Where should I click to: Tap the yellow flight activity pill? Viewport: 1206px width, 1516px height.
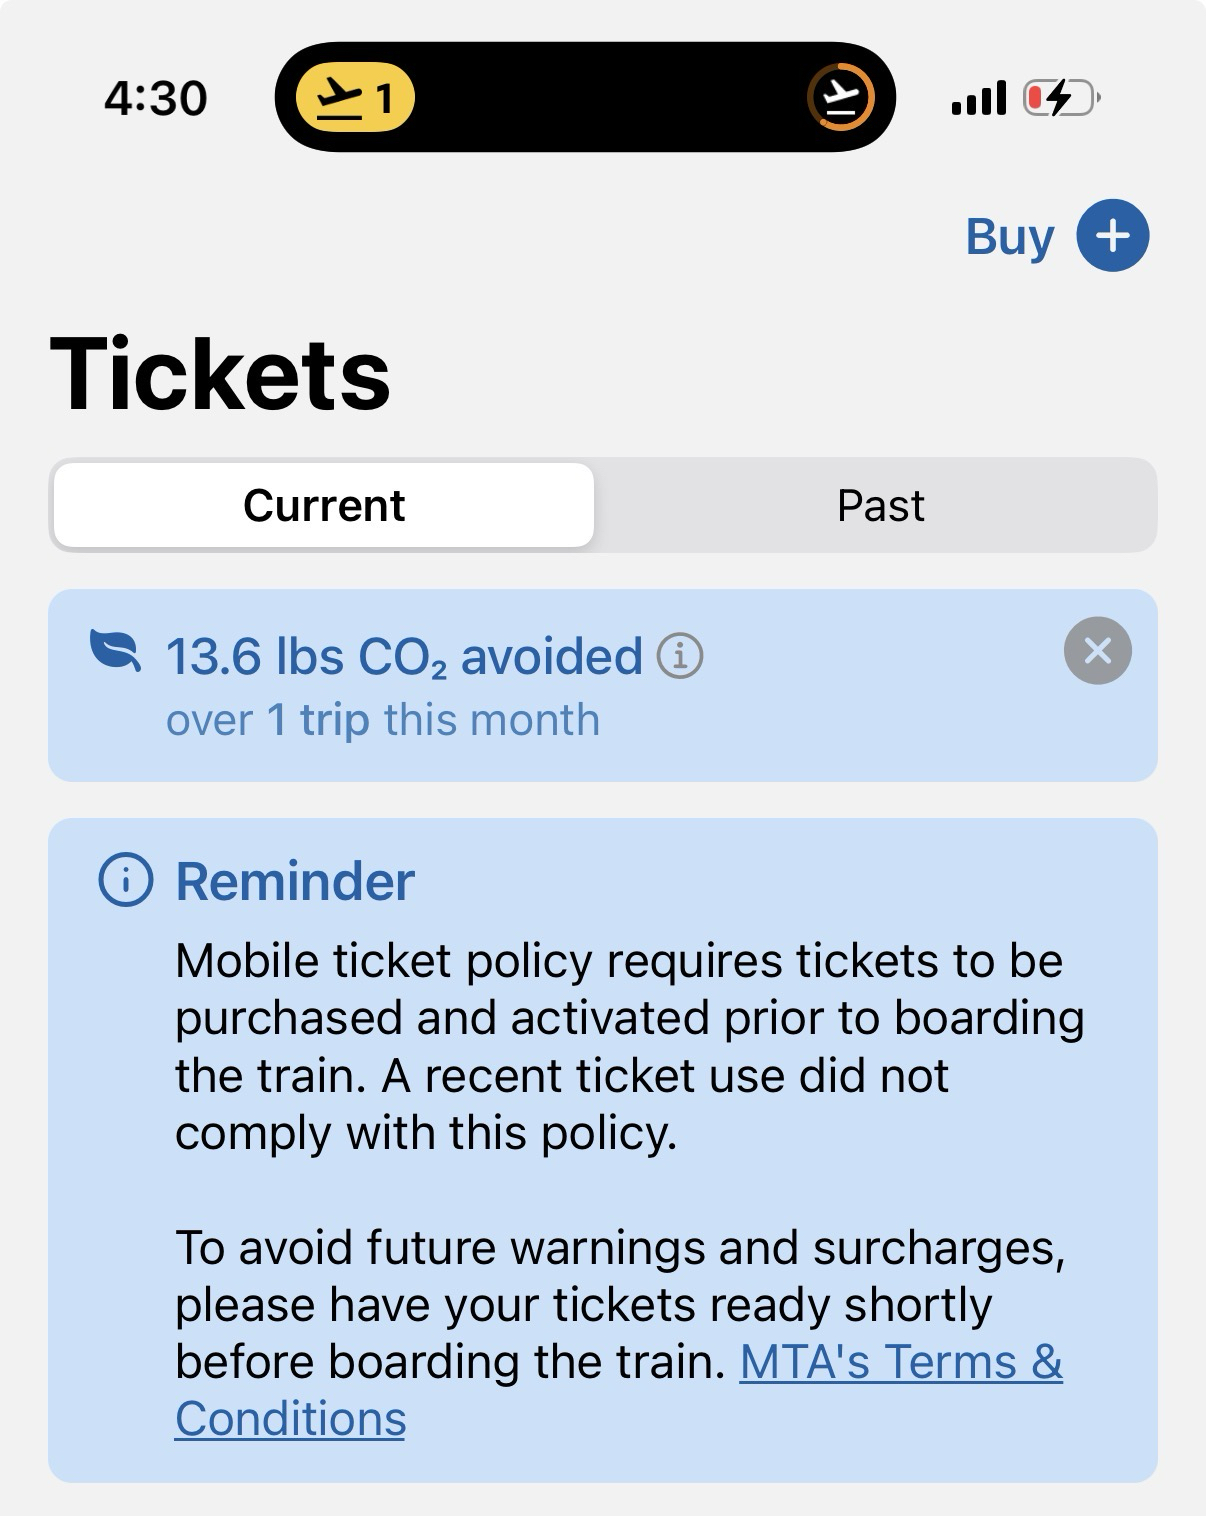pos(355,98)
